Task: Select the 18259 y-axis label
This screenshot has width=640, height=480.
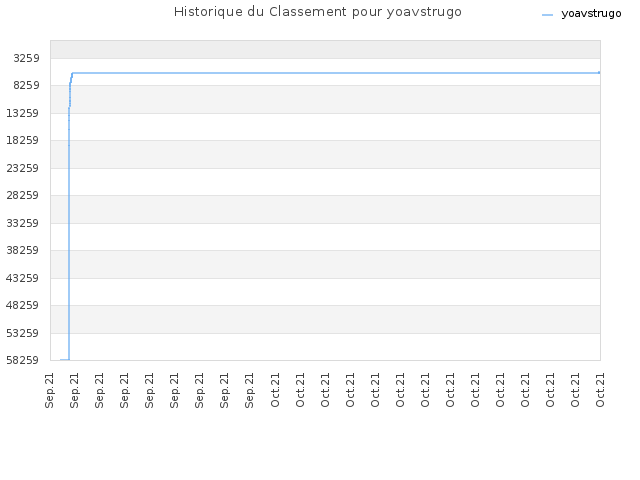Action: [x=23, y=140]
